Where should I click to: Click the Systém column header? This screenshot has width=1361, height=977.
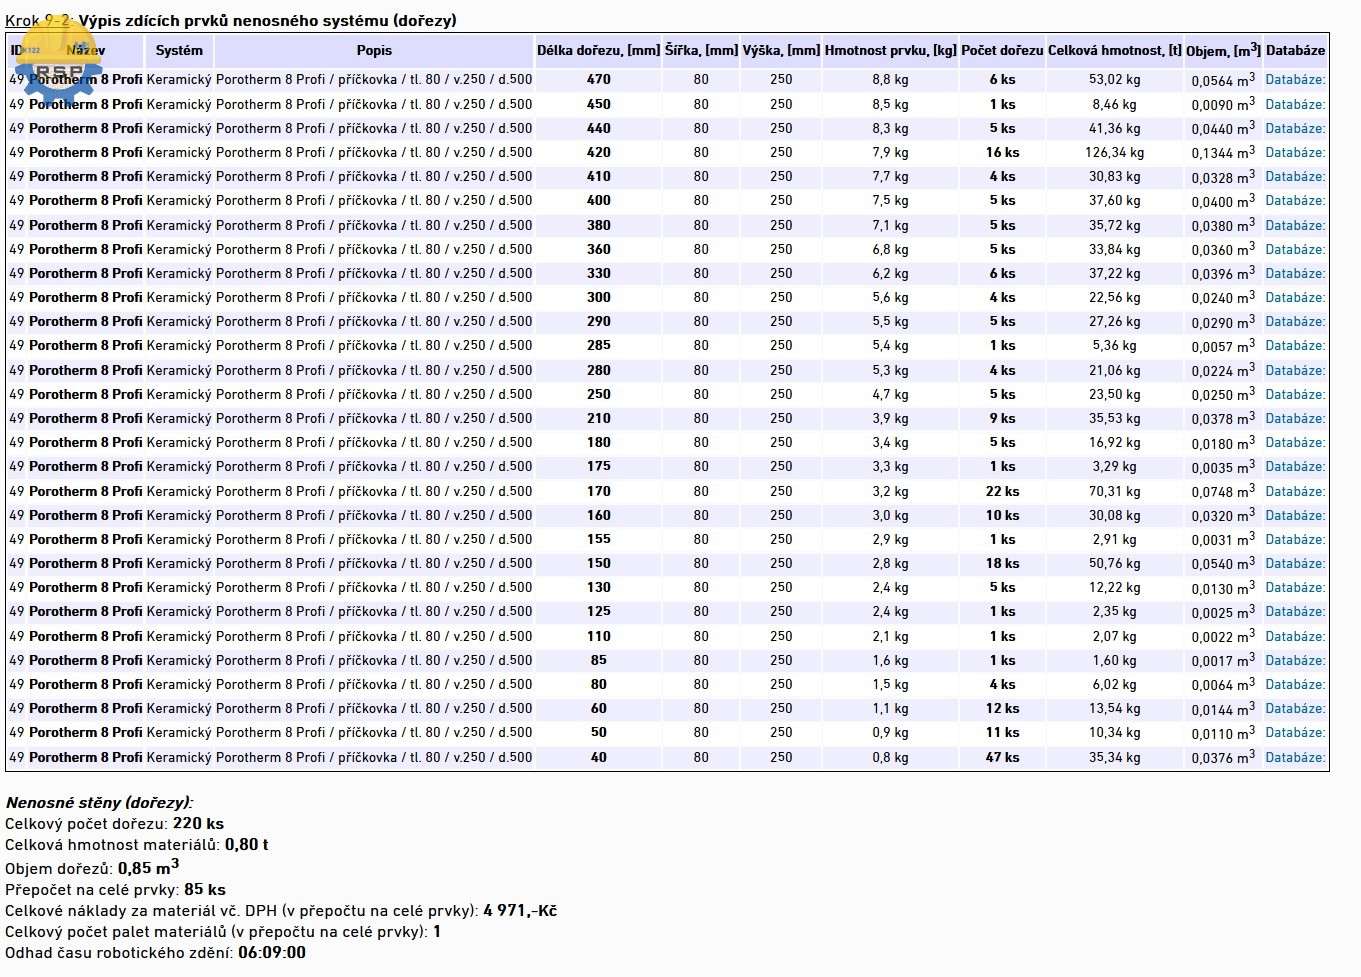pyautogui.click(x=179, y=50)
